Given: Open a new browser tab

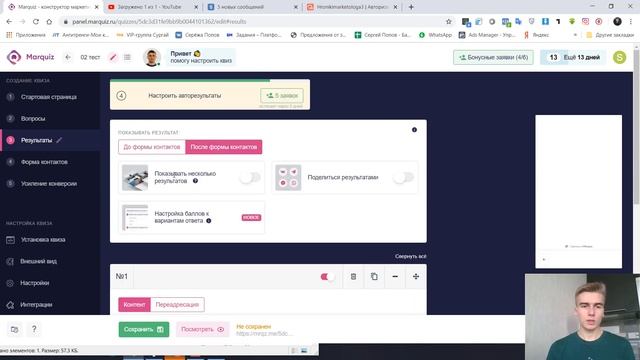Looking at the screenshot, I should pos(411,7).
